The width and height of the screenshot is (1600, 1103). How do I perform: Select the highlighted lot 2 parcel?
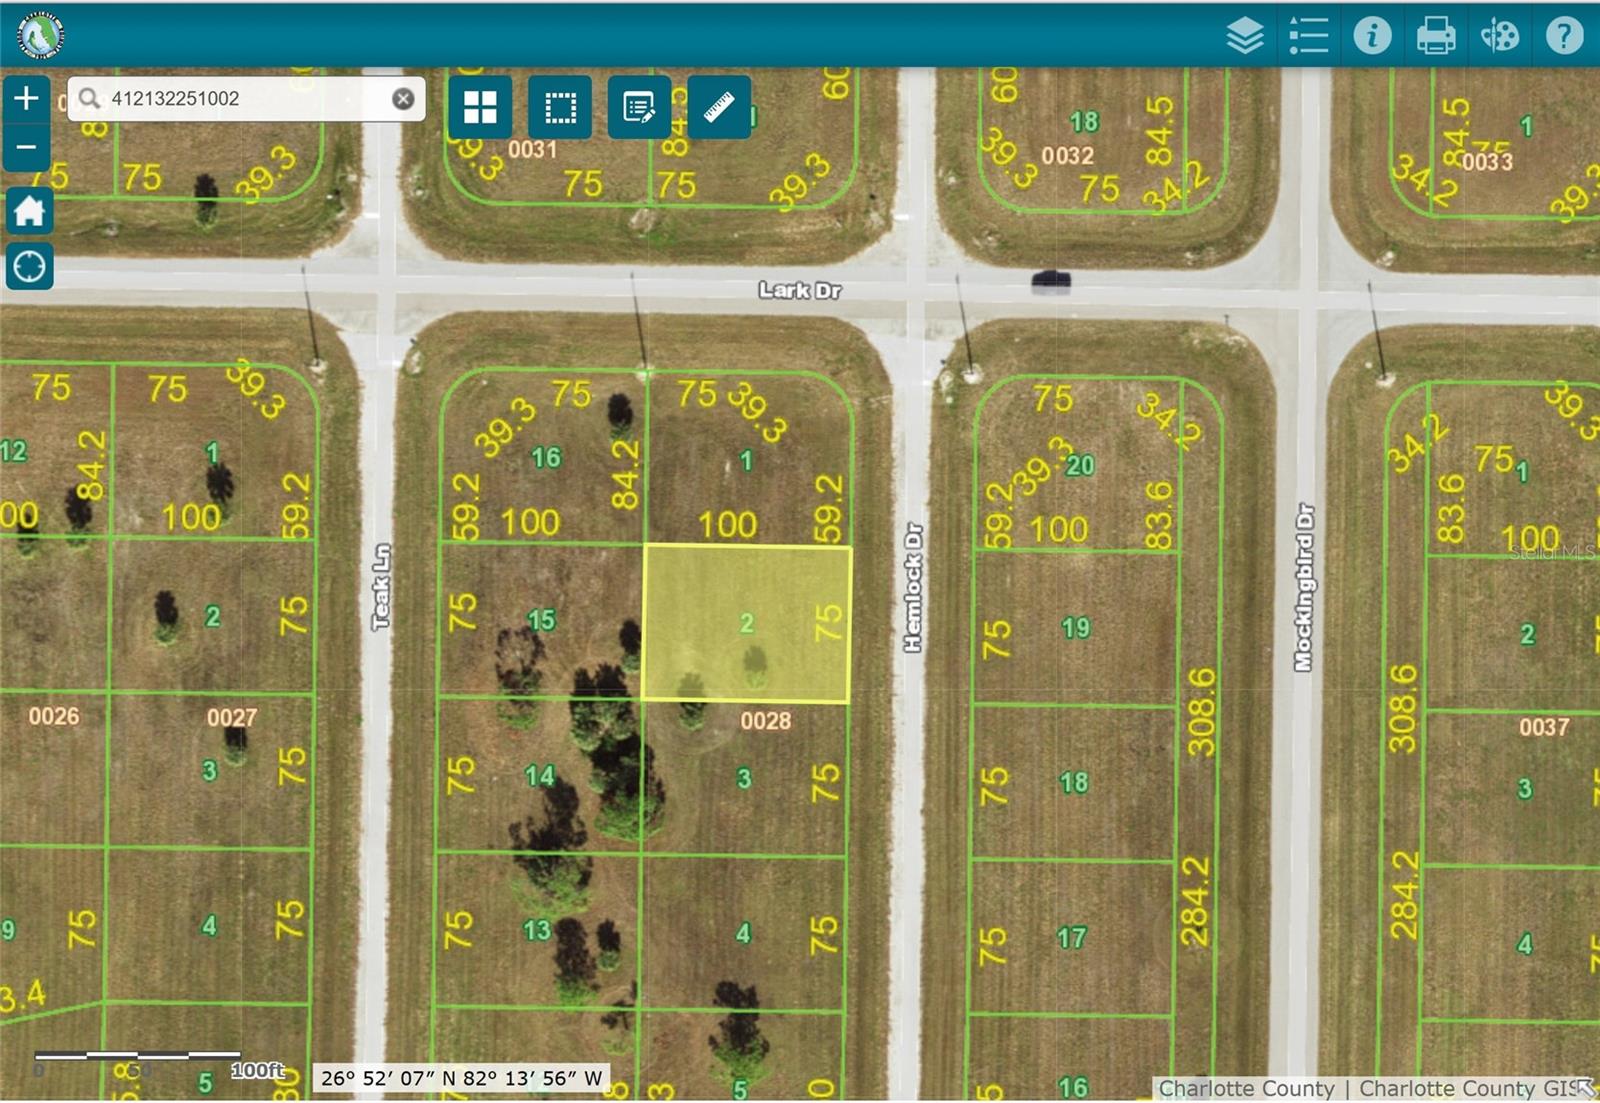click(748, 622)
